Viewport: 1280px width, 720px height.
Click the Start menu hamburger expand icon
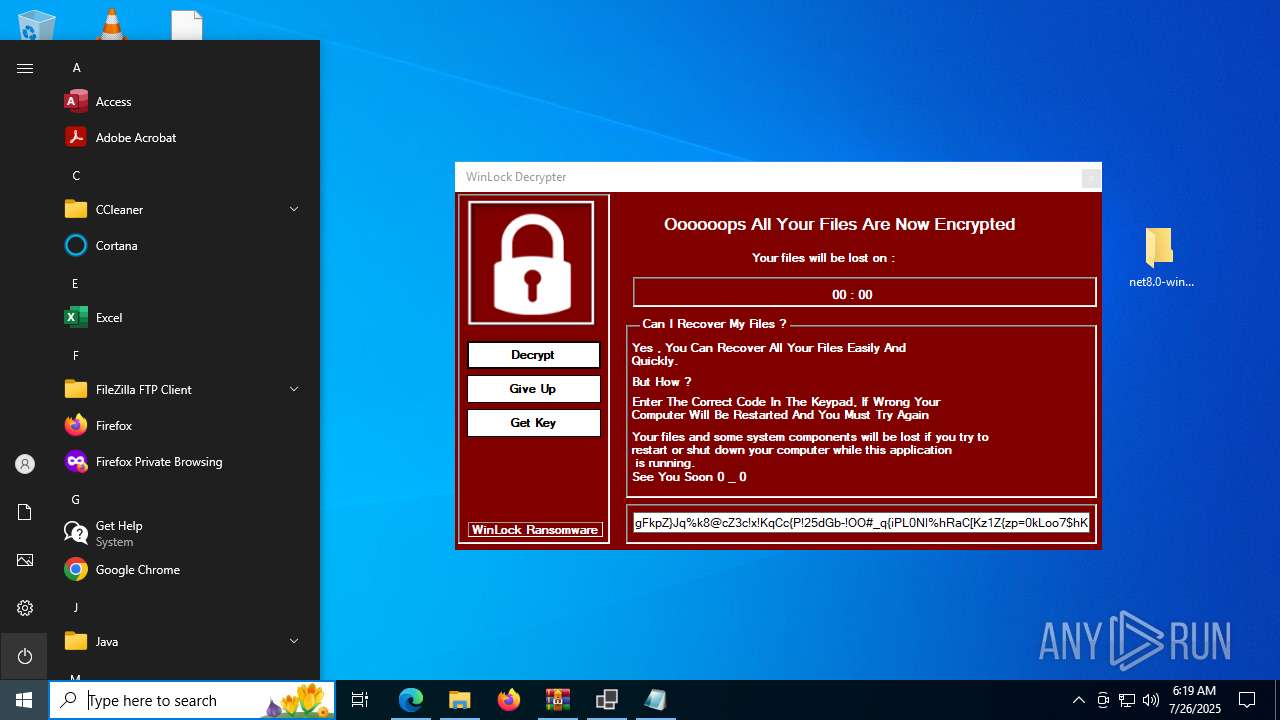click(x=25, y=68)
